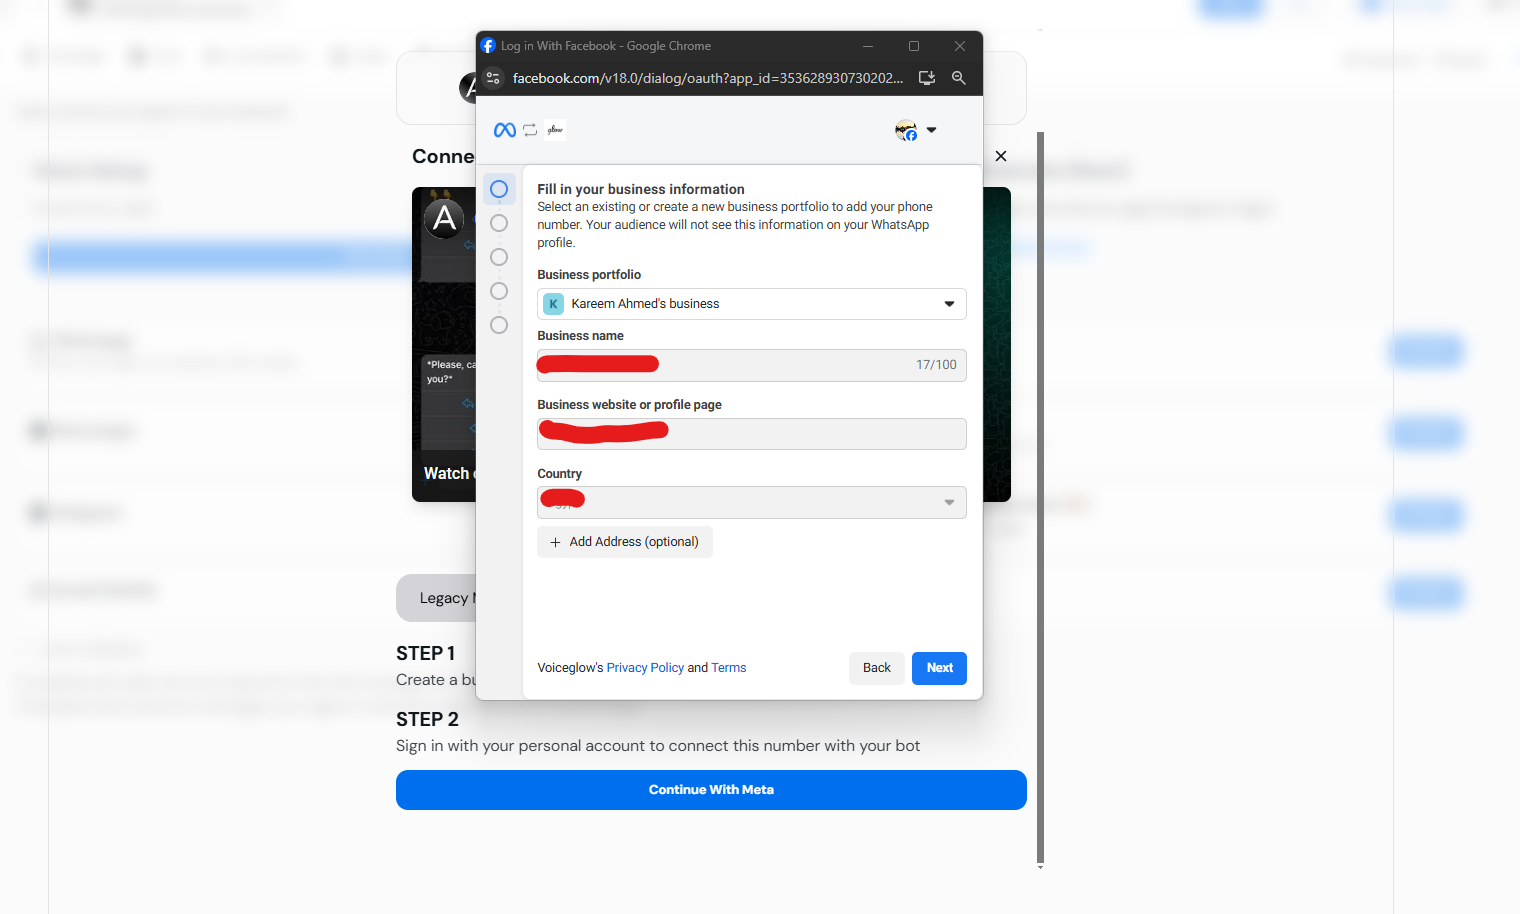
Task: Click the site information icon in the address bar
Action: [493, 78]
